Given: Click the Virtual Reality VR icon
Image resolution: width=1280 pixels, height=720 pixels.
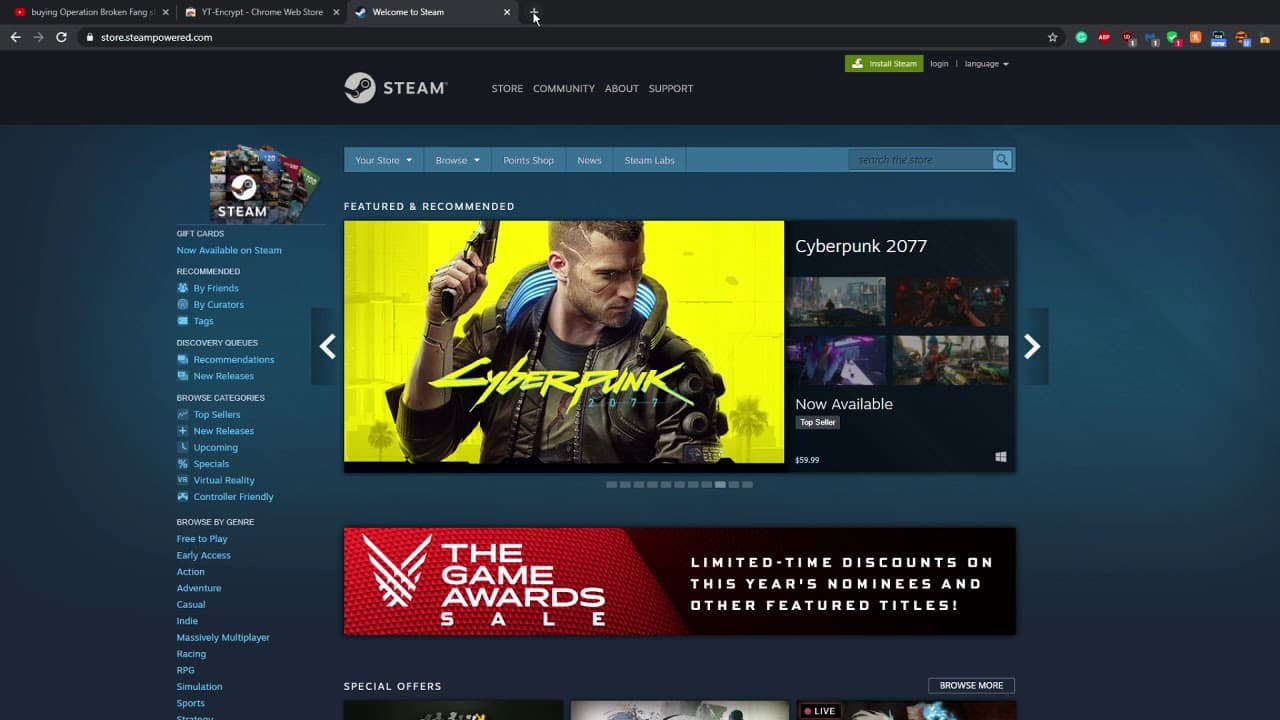Looking at the screenshot, I should 182,480.
